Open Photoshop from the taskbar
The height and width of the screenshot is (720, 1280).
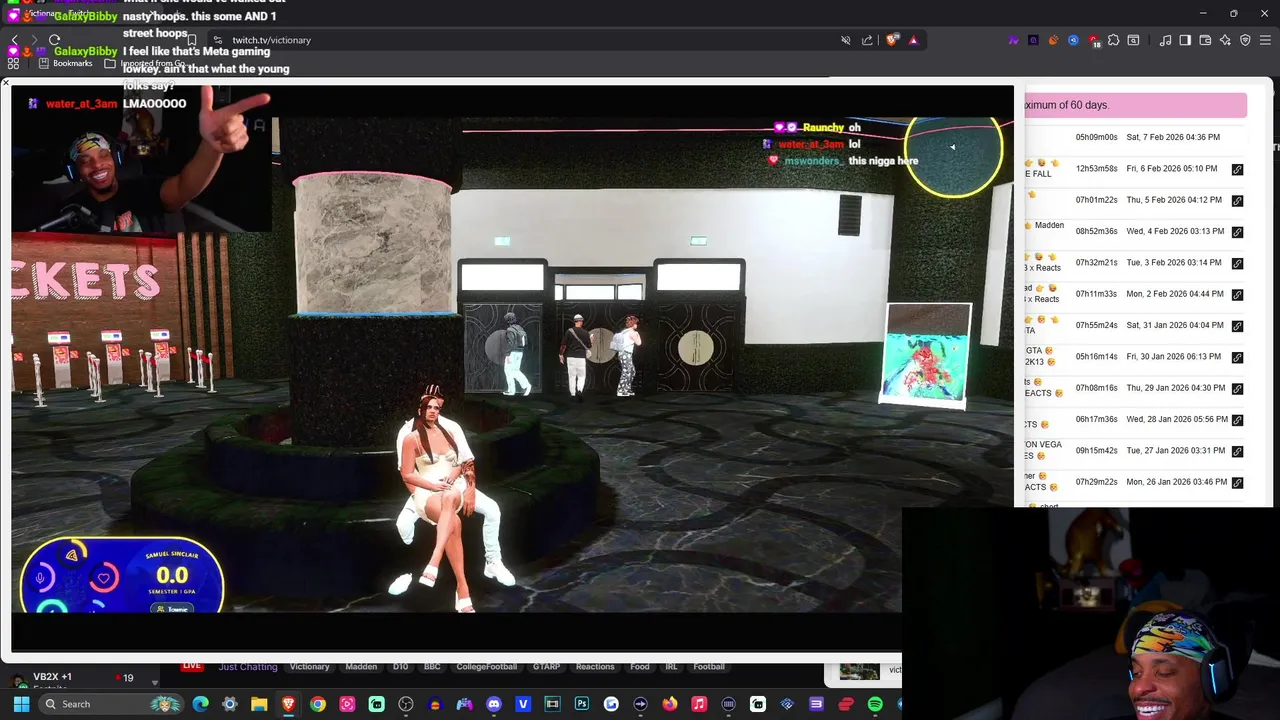[x=581, y=704]
